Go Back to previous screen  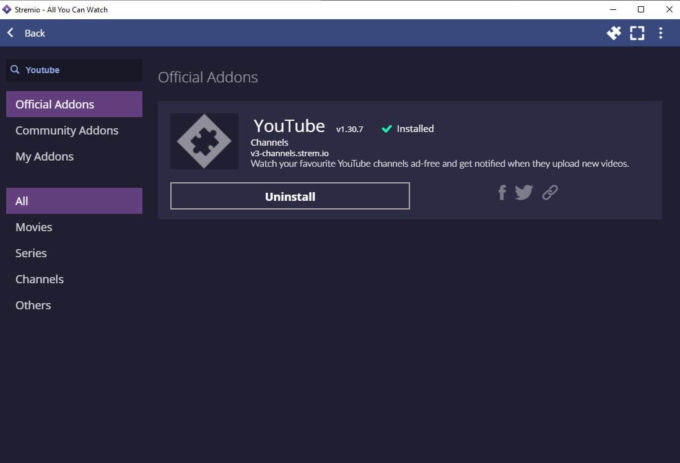pos(35,33)
